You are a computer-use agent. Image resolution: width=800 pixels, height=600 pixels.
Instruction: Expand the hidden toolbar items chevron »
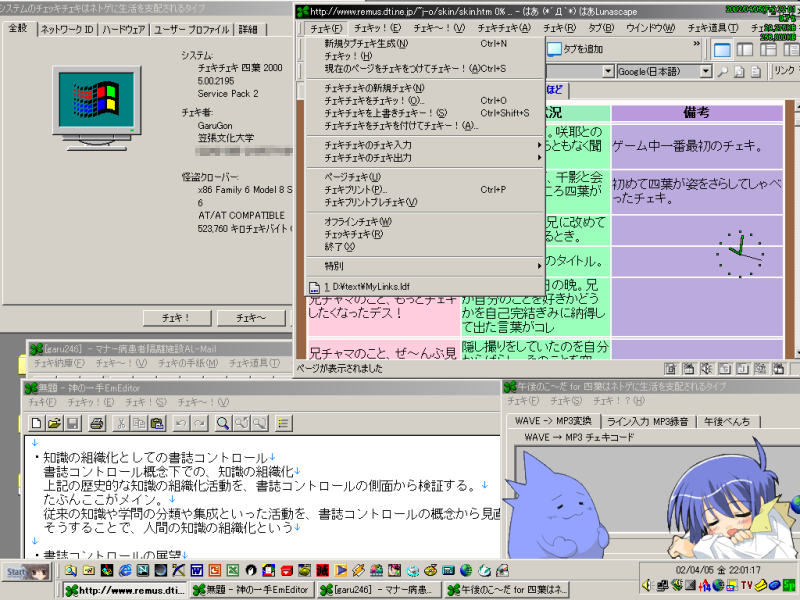pyautogui.click(x=696, y=44)
